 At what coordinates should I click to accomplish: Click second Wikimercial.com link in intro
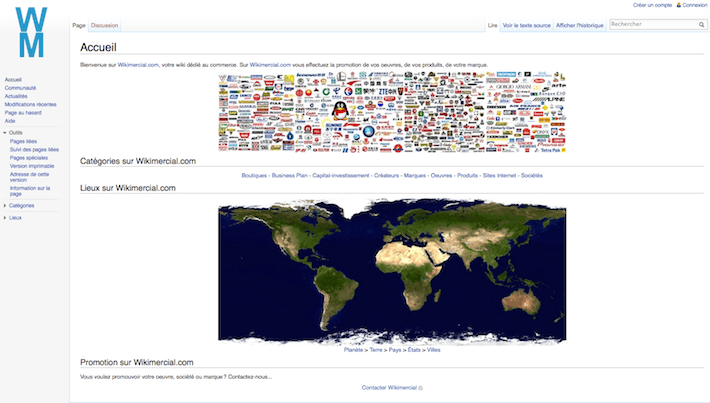[270, 65]
